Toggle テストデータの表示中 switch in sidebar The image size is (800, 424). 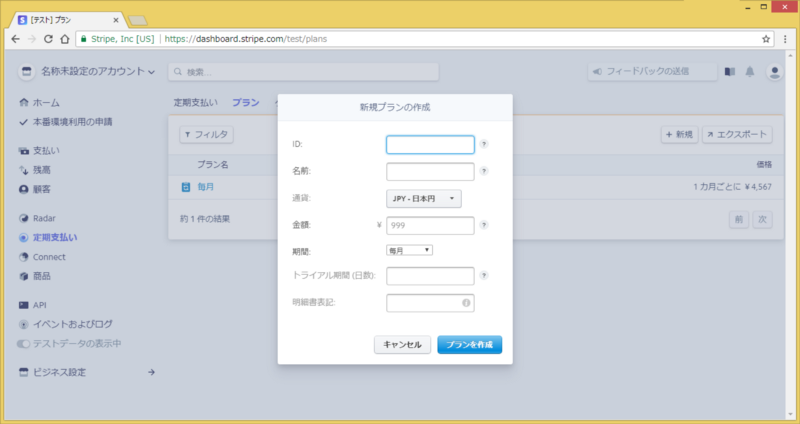pos(25,343)
